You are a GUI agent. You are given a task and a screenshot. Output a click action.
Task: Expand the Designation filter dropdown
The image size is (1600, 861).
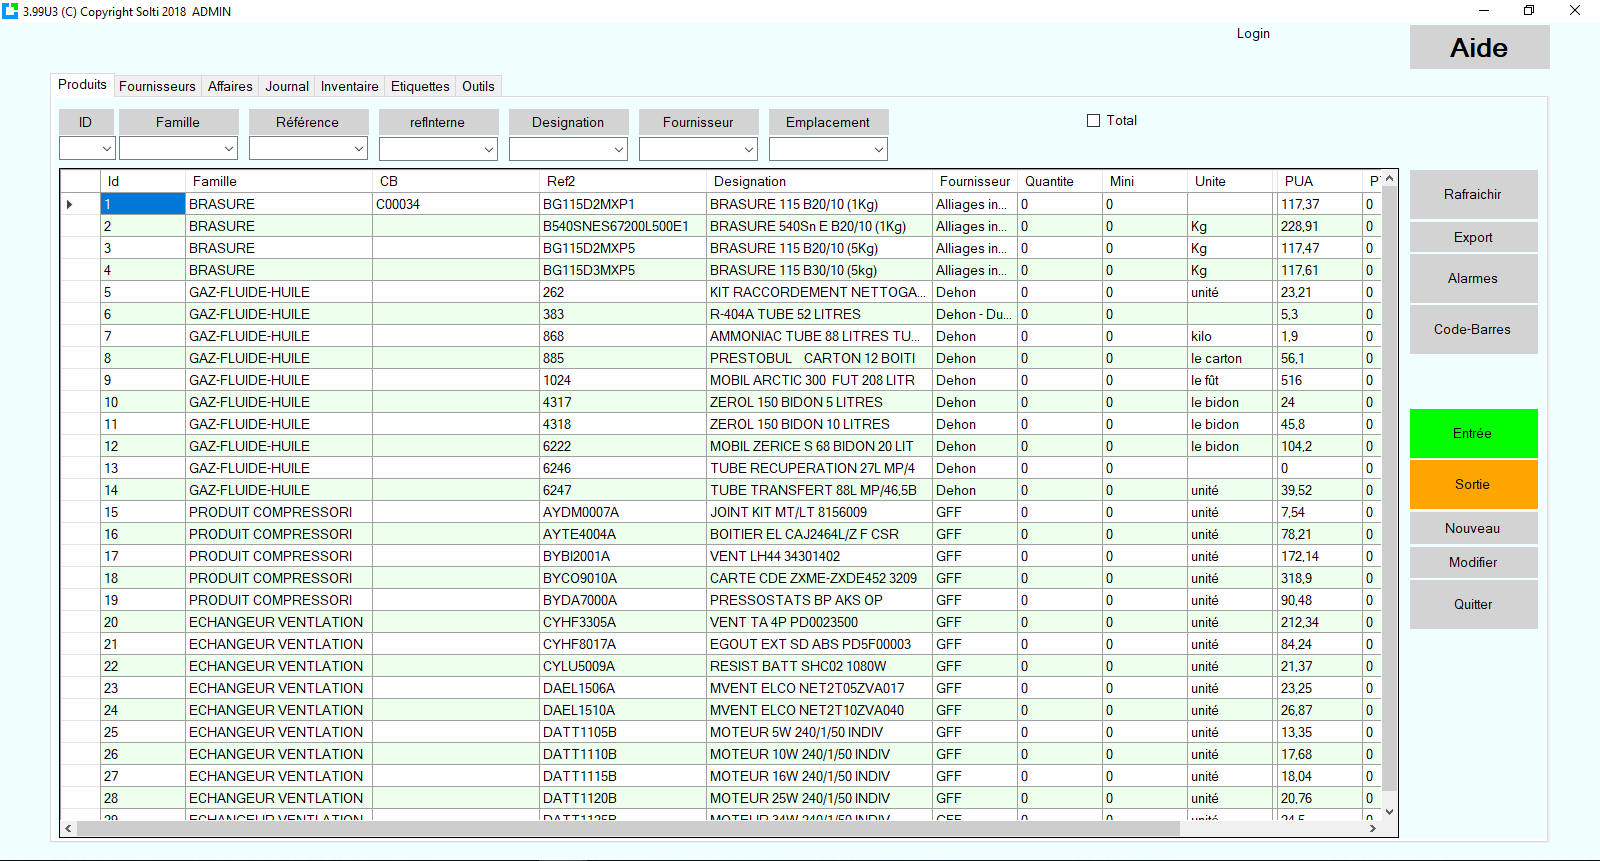coord(619,149)
